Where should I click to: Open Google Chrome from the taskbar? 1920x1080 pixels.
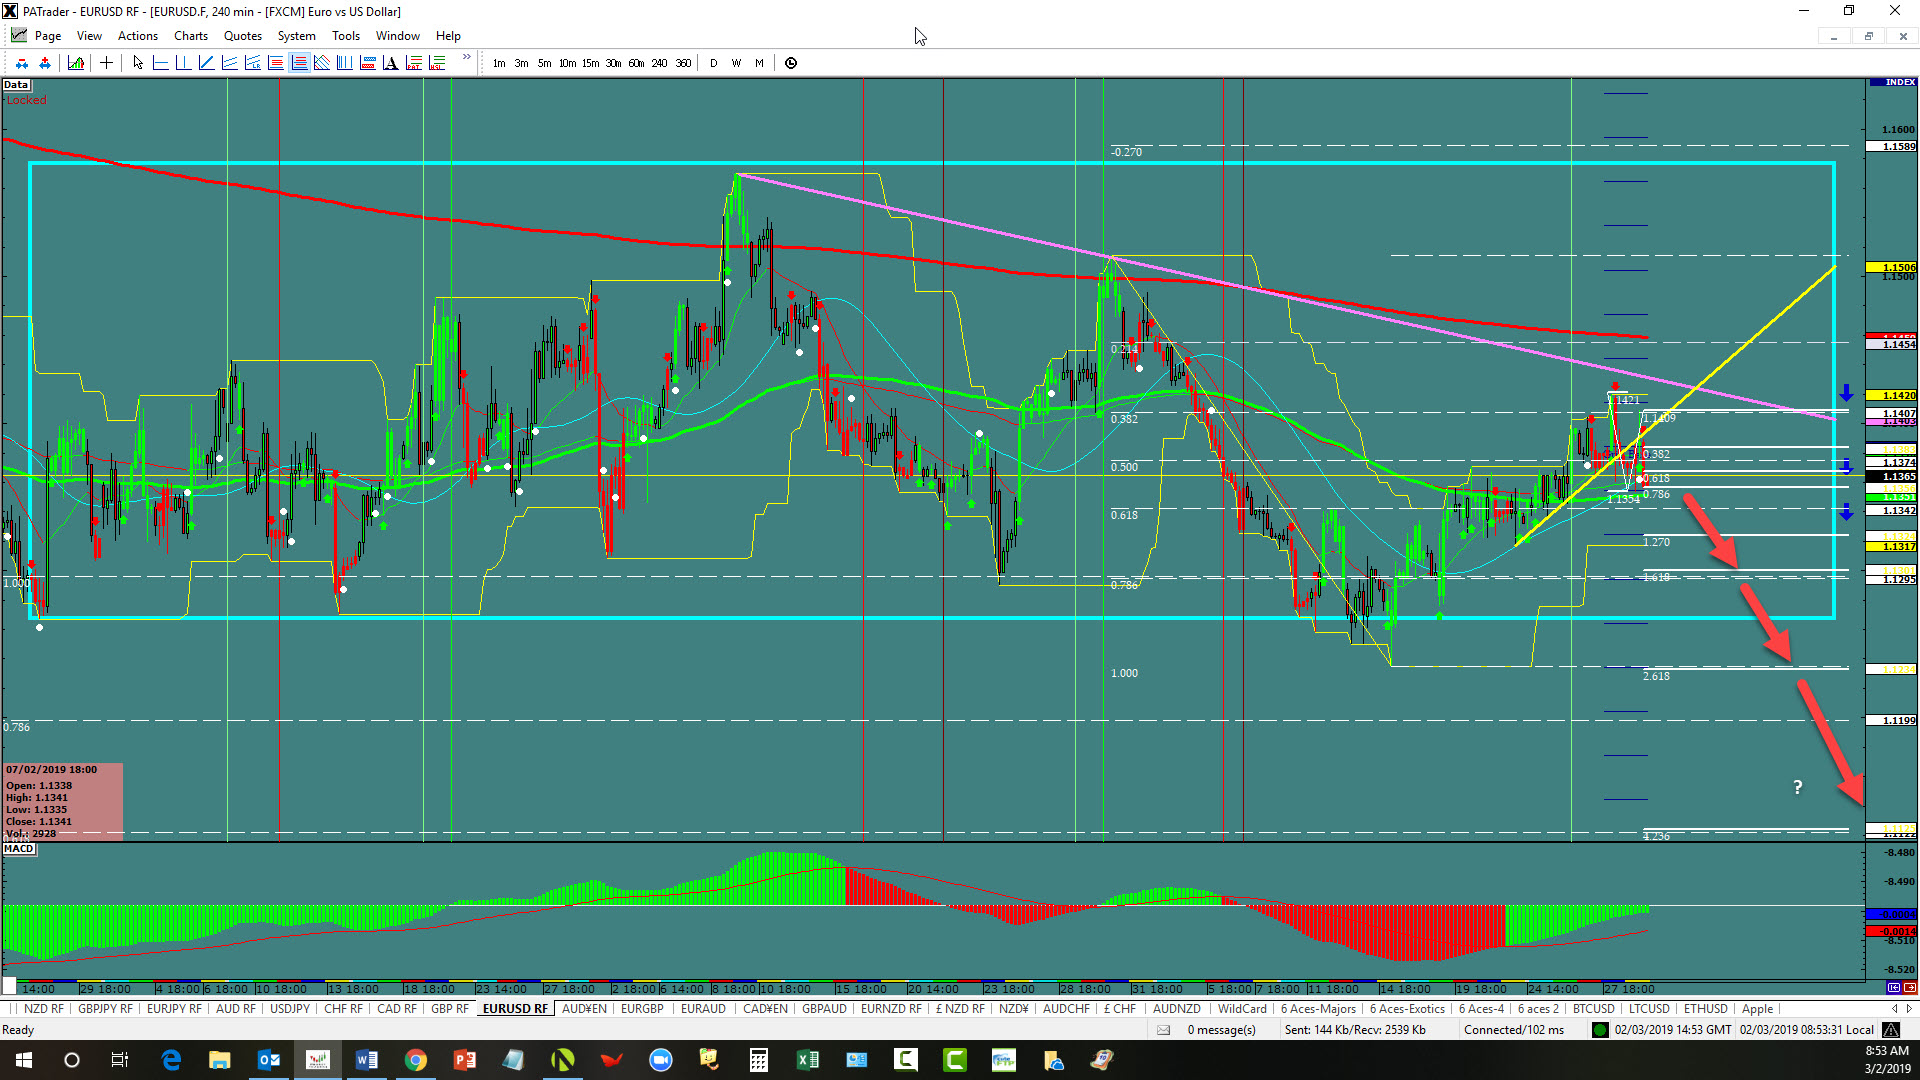pos(416,1060)
